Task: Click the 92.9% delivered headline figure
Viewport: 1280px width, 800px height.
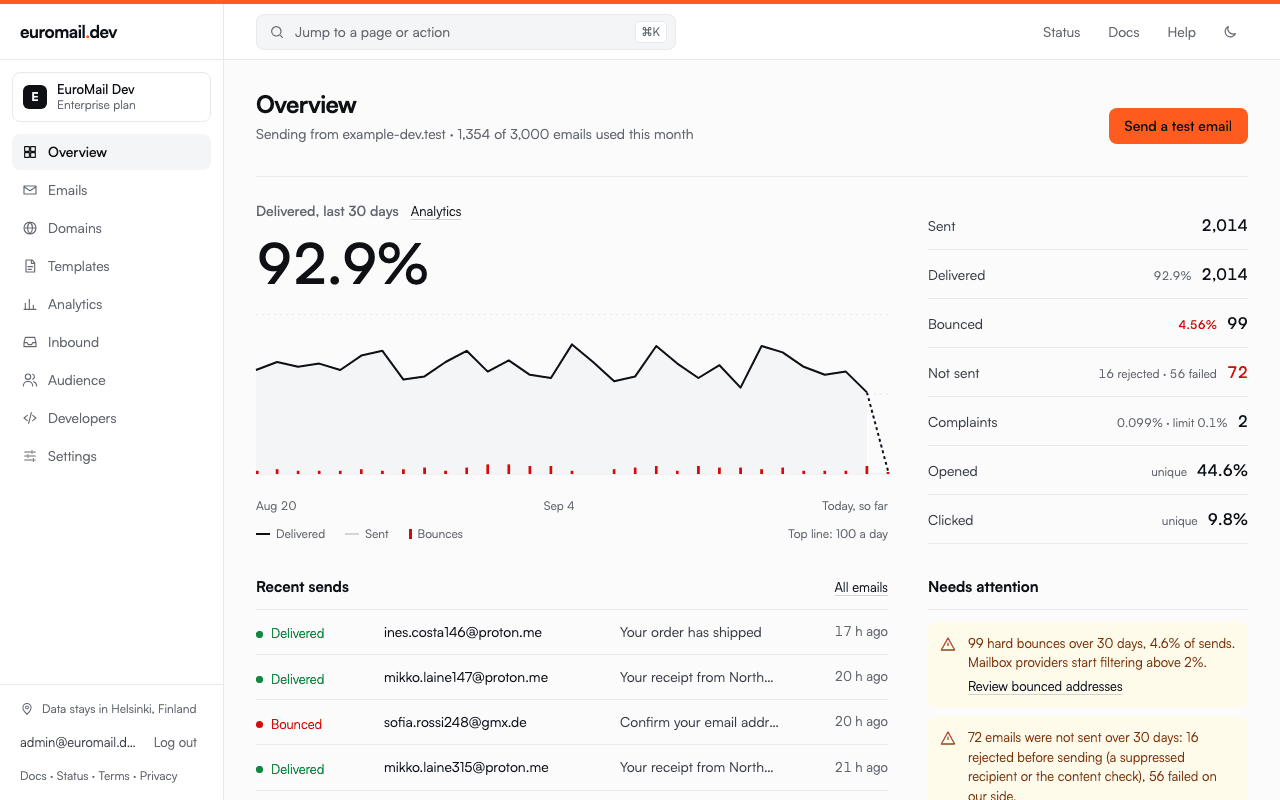Action: [342, 264]
